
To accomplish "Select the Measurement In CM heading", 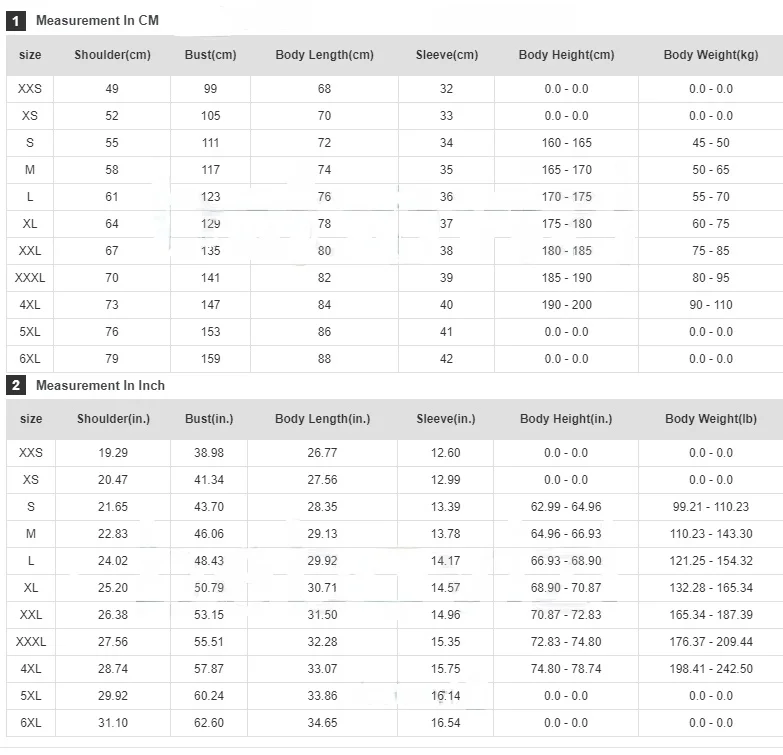I will pos(97,20).
